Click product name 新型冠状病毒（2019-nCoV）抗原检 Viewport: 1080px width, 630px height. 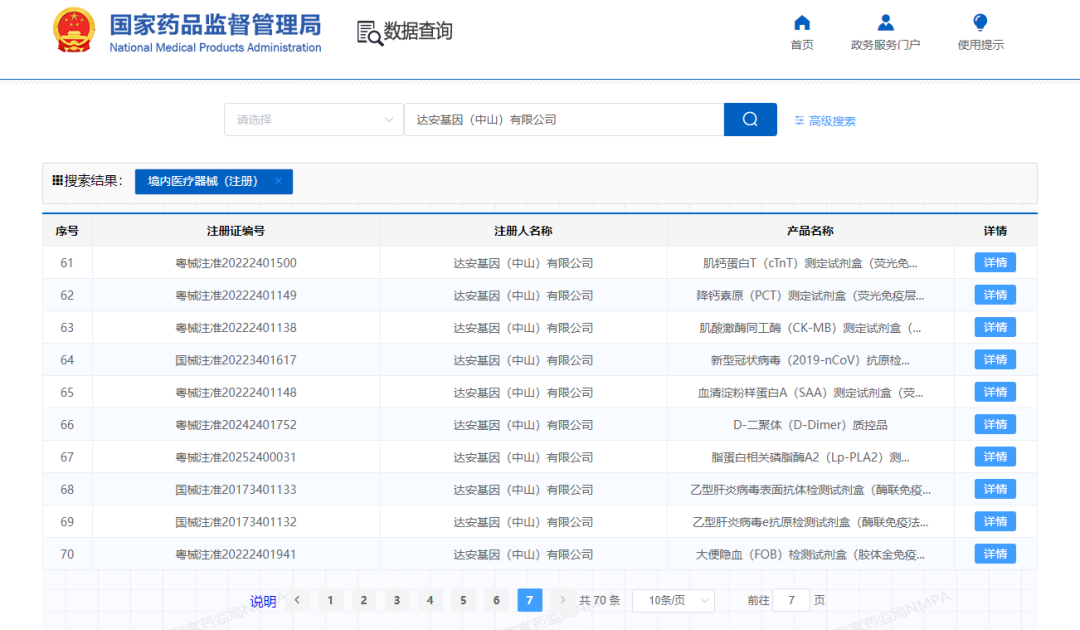pos(810,360)
